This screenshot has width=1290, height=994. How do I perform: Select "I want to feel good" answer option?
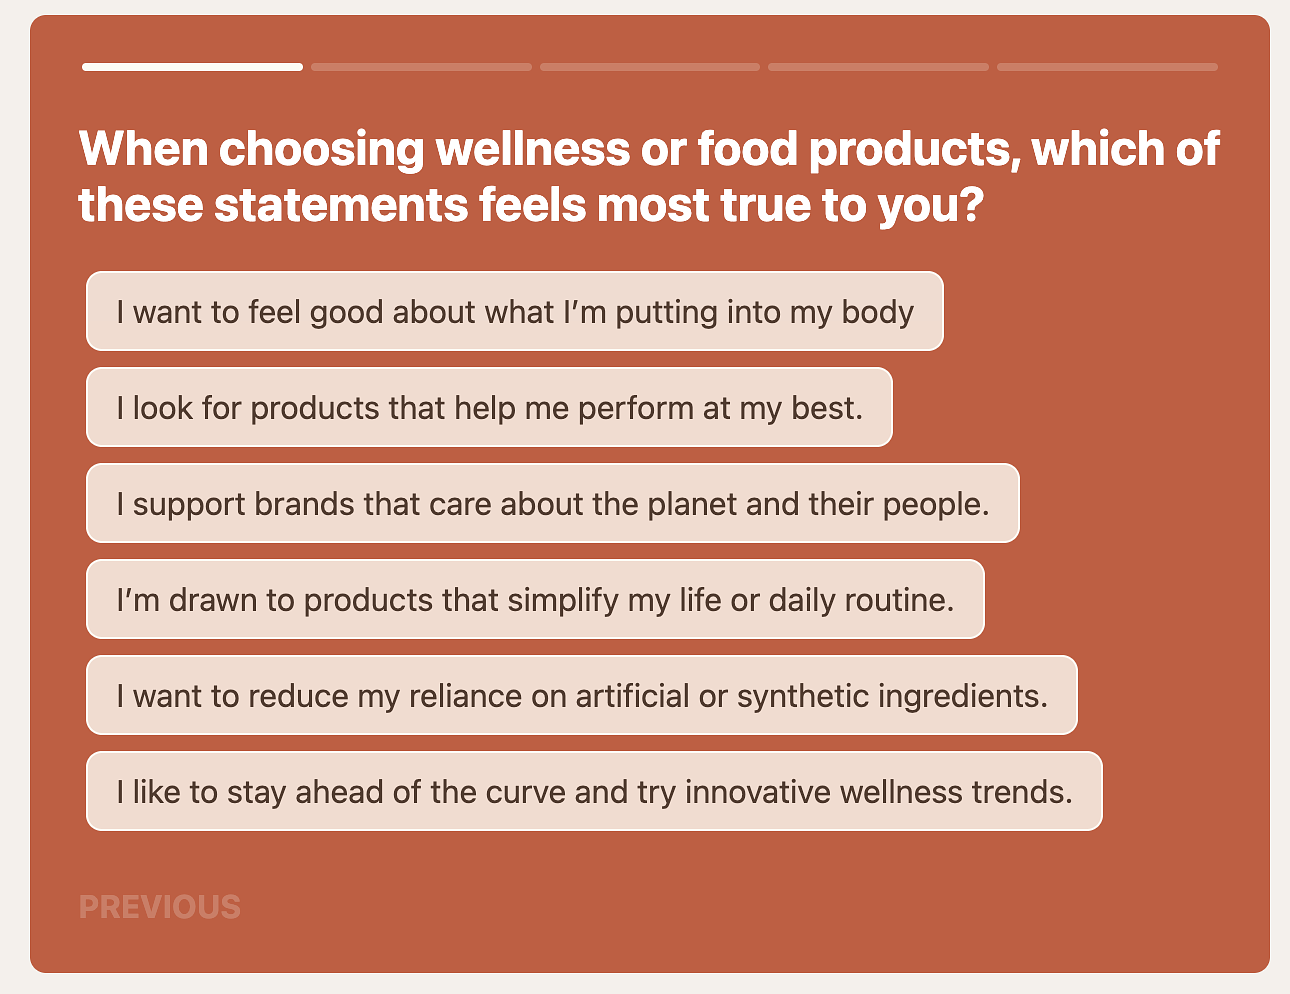click(x=515, y=311)
